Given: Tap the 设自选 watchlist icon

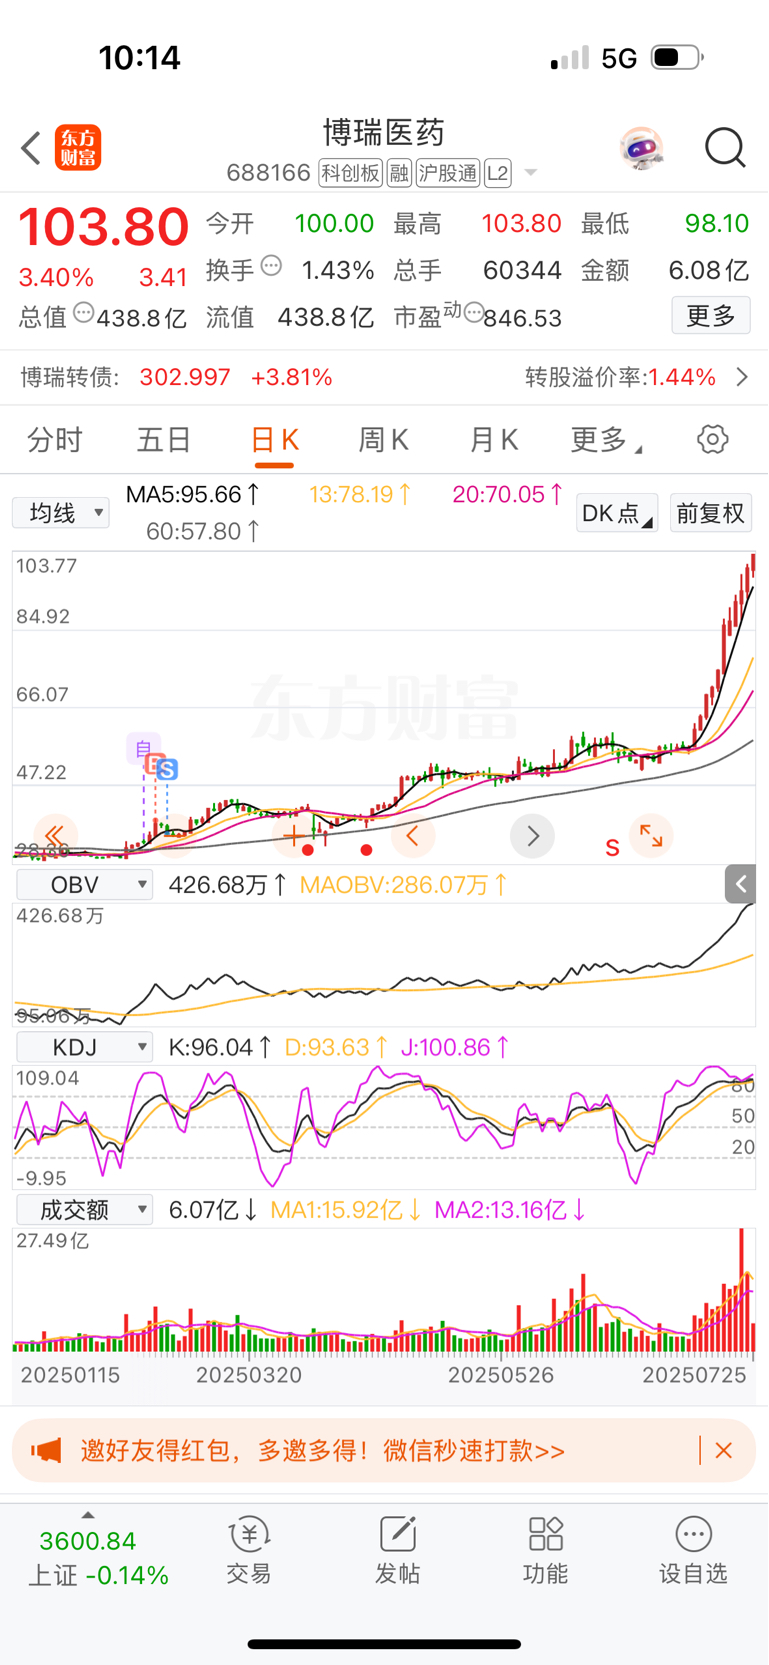Looking at the screenshot, I should pos(693,1550).
